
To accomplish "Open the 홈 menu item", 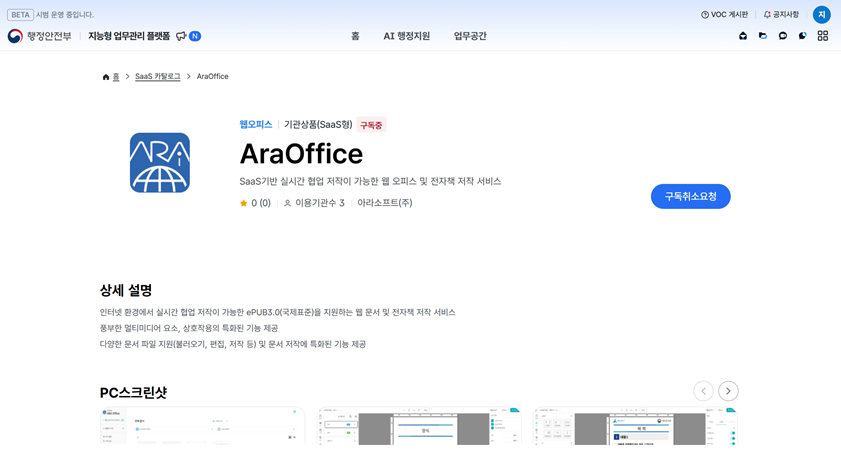I will pyautogui.click(x=355, y=36).
